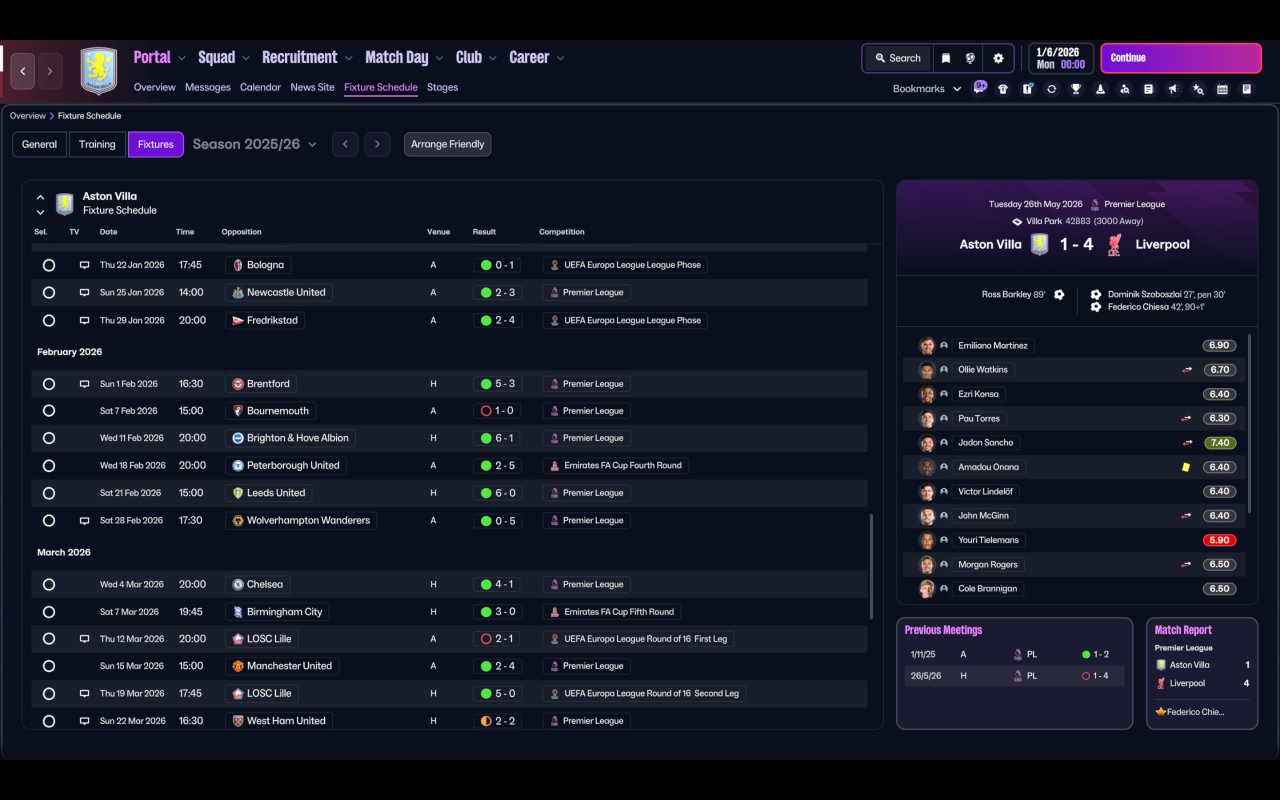Screen dimensions: 1280x800
Task: Select the Brentford fixture radio button
Action: (x=49, y=384)
